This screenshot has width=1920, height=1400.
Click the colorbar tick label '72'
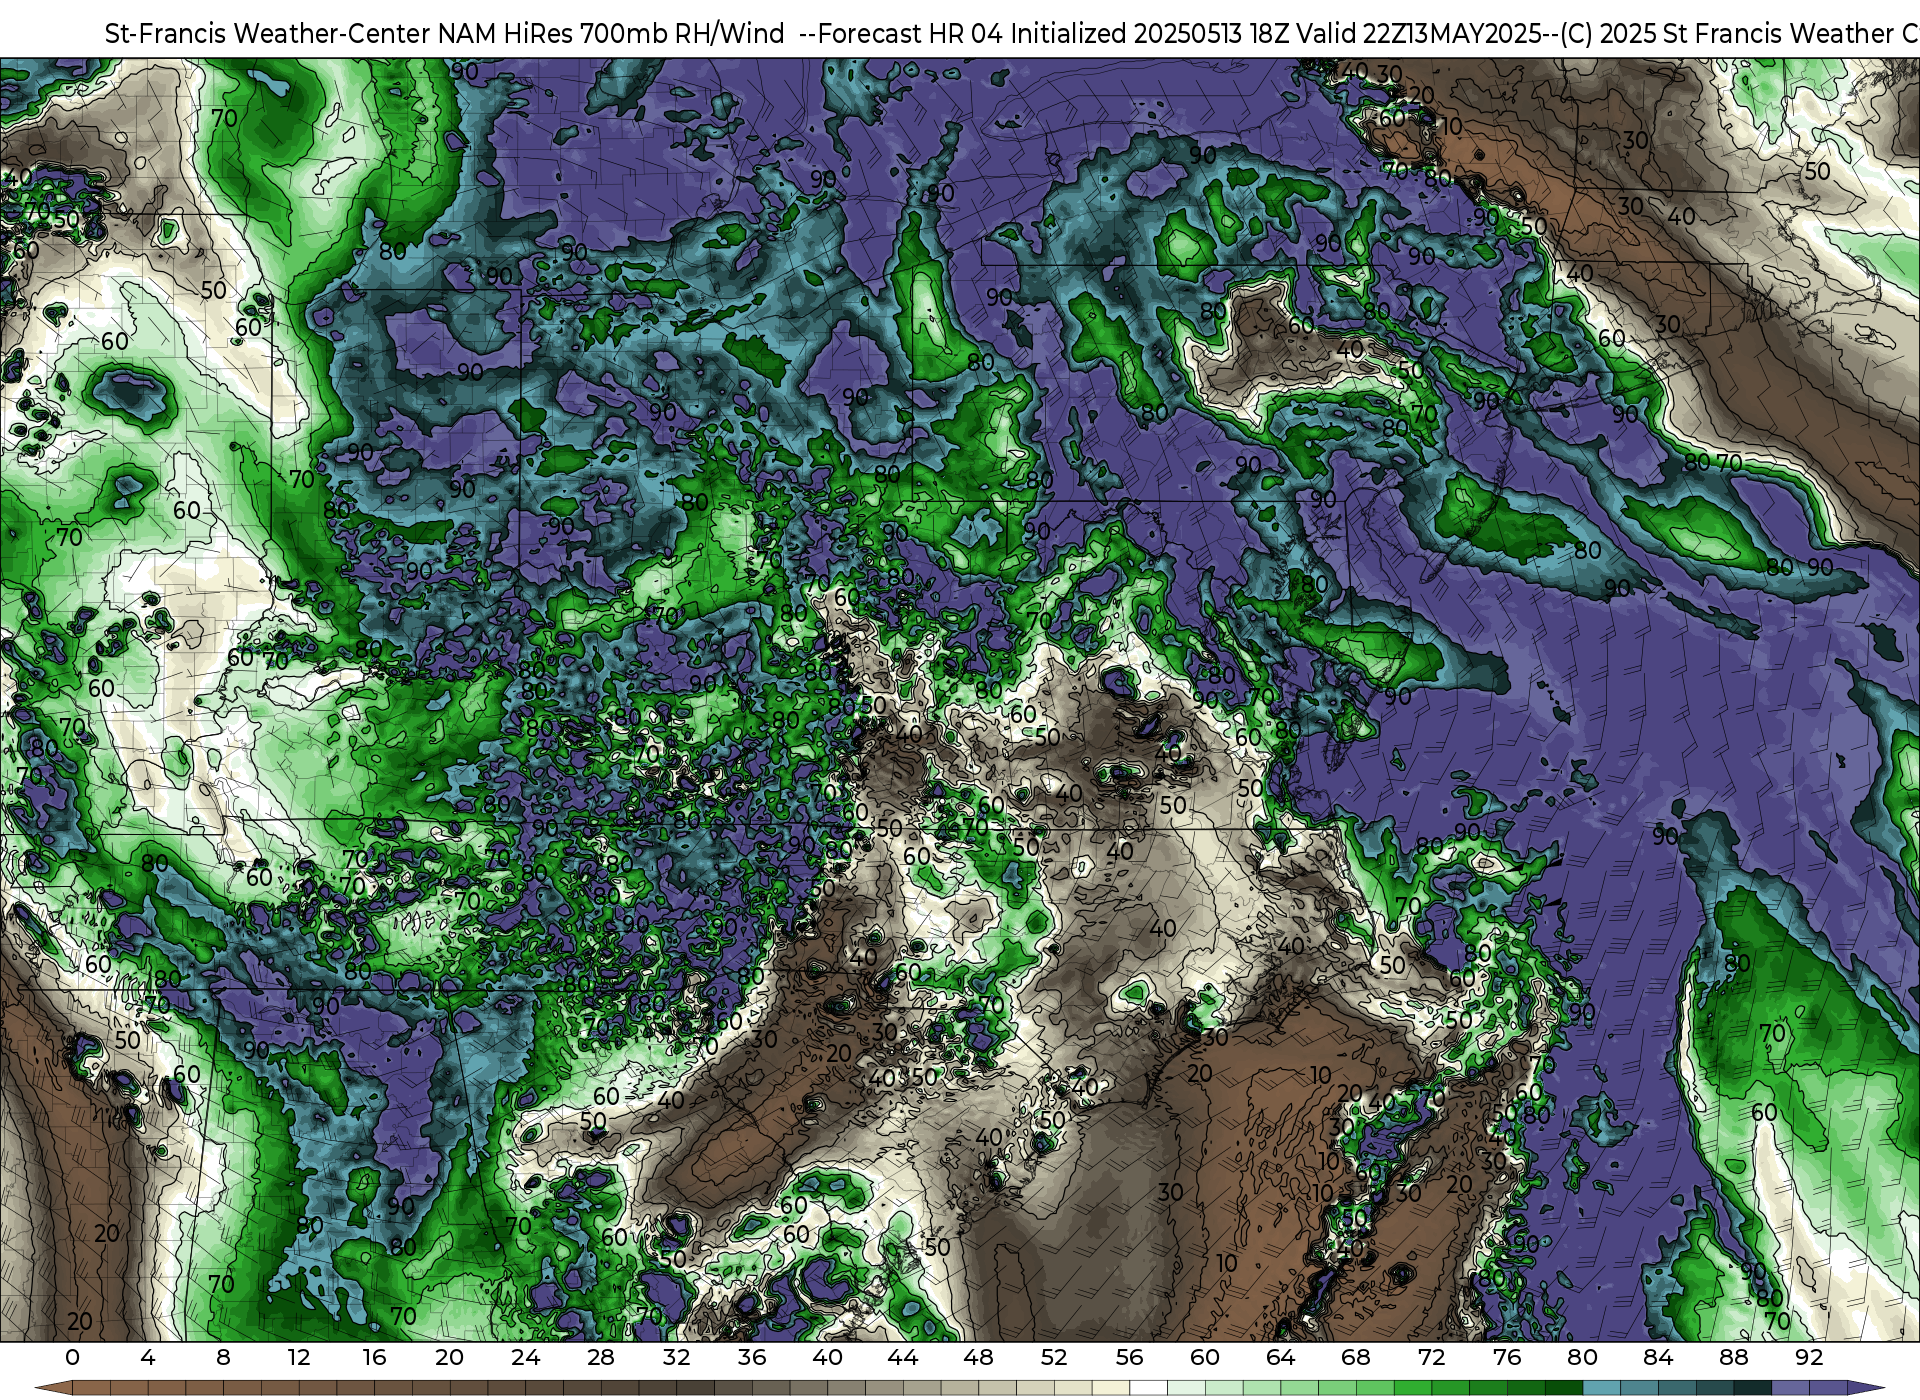1432,1357
